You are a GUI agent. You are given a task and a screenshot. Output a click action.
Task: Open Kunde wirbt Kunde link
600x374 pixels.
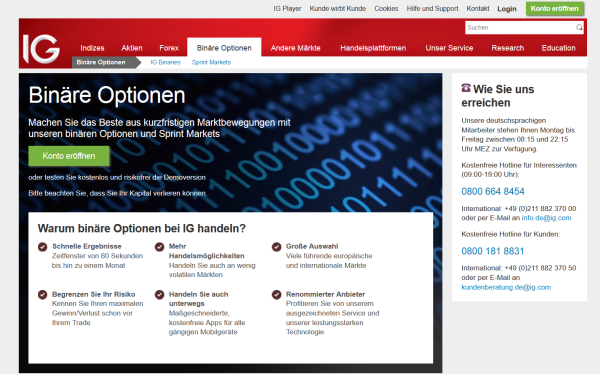pyautogui.click(x=338, y=8)
